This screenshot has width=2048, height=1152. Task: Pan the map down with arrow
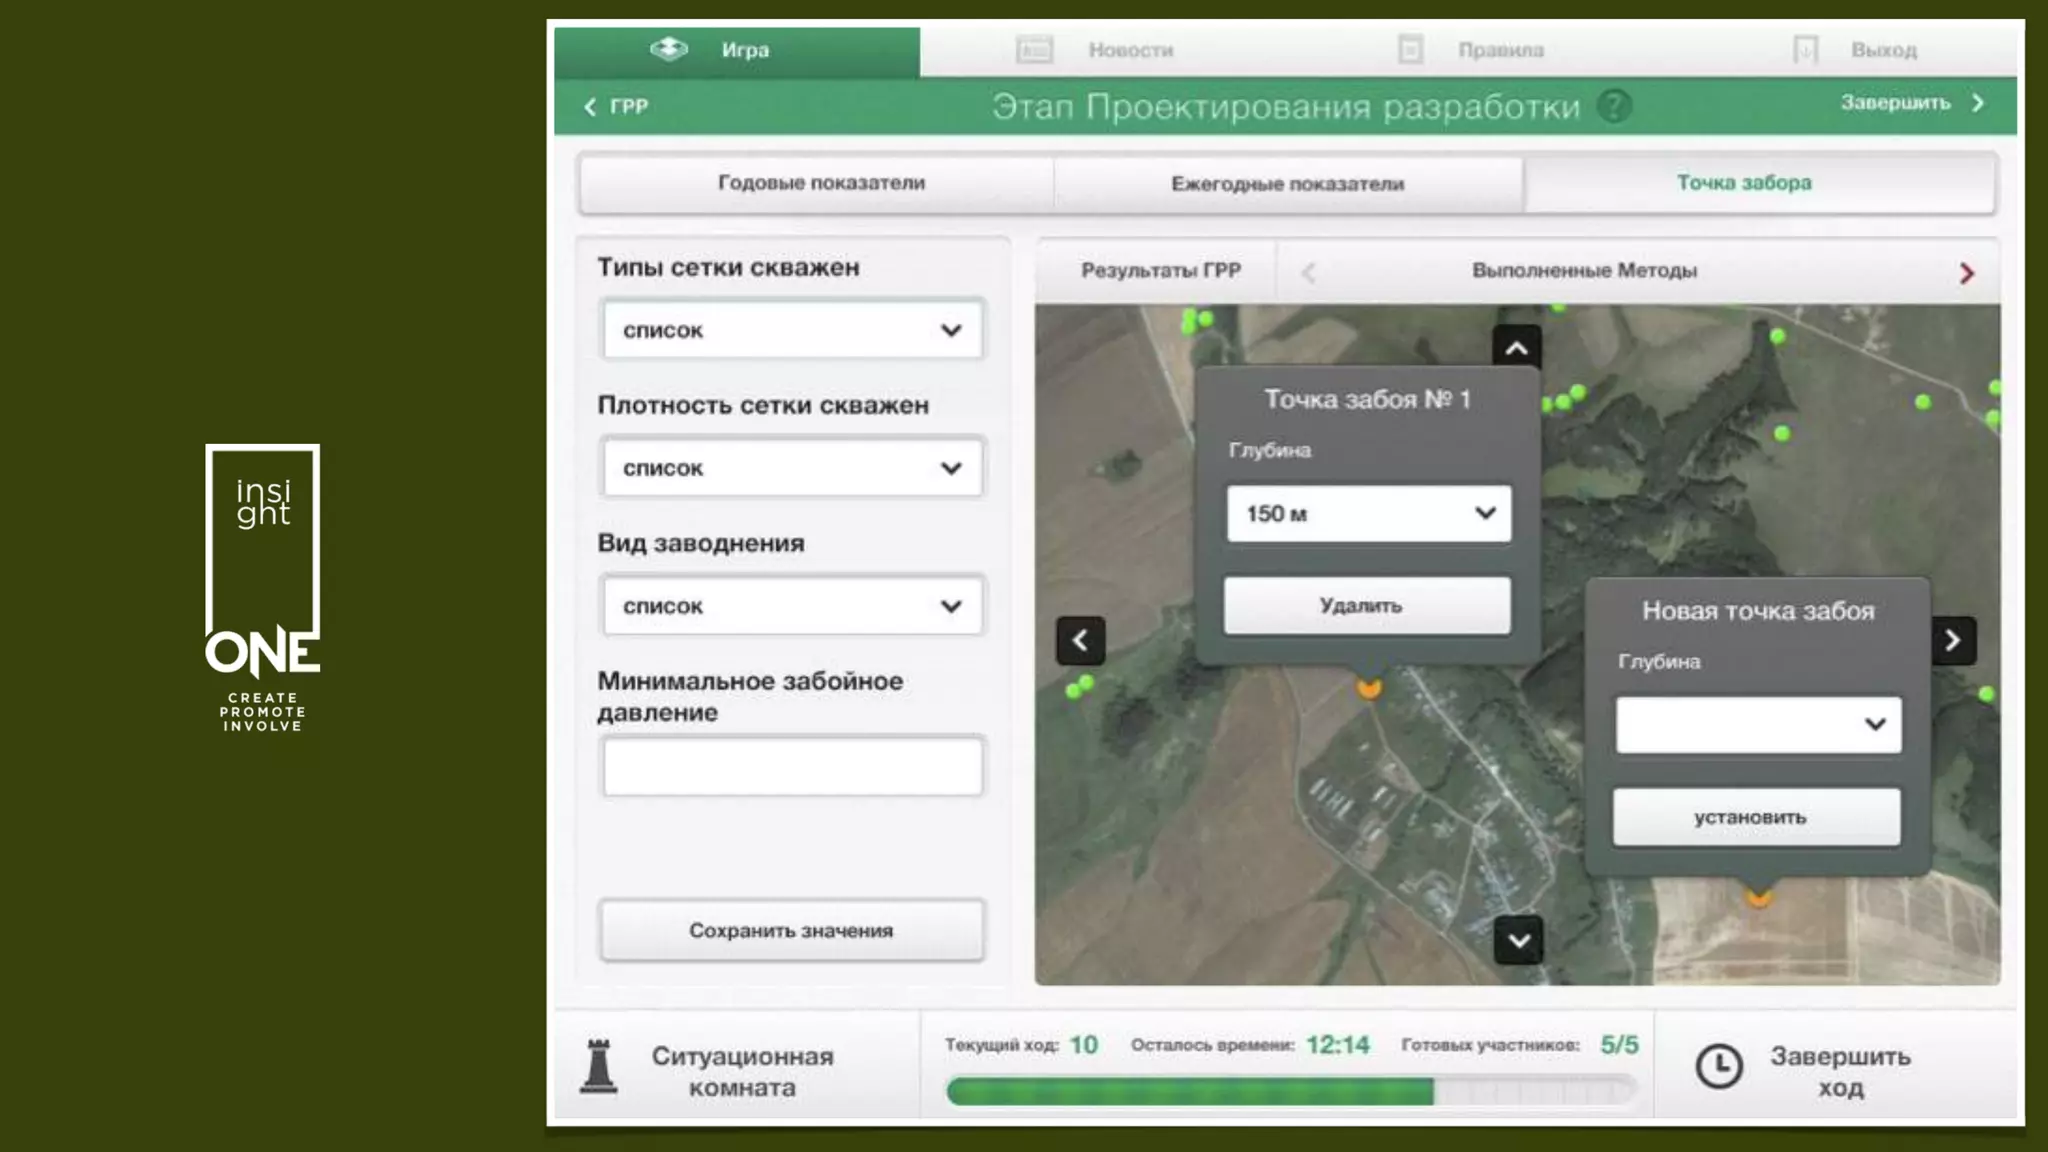(x=1518, y=940)
